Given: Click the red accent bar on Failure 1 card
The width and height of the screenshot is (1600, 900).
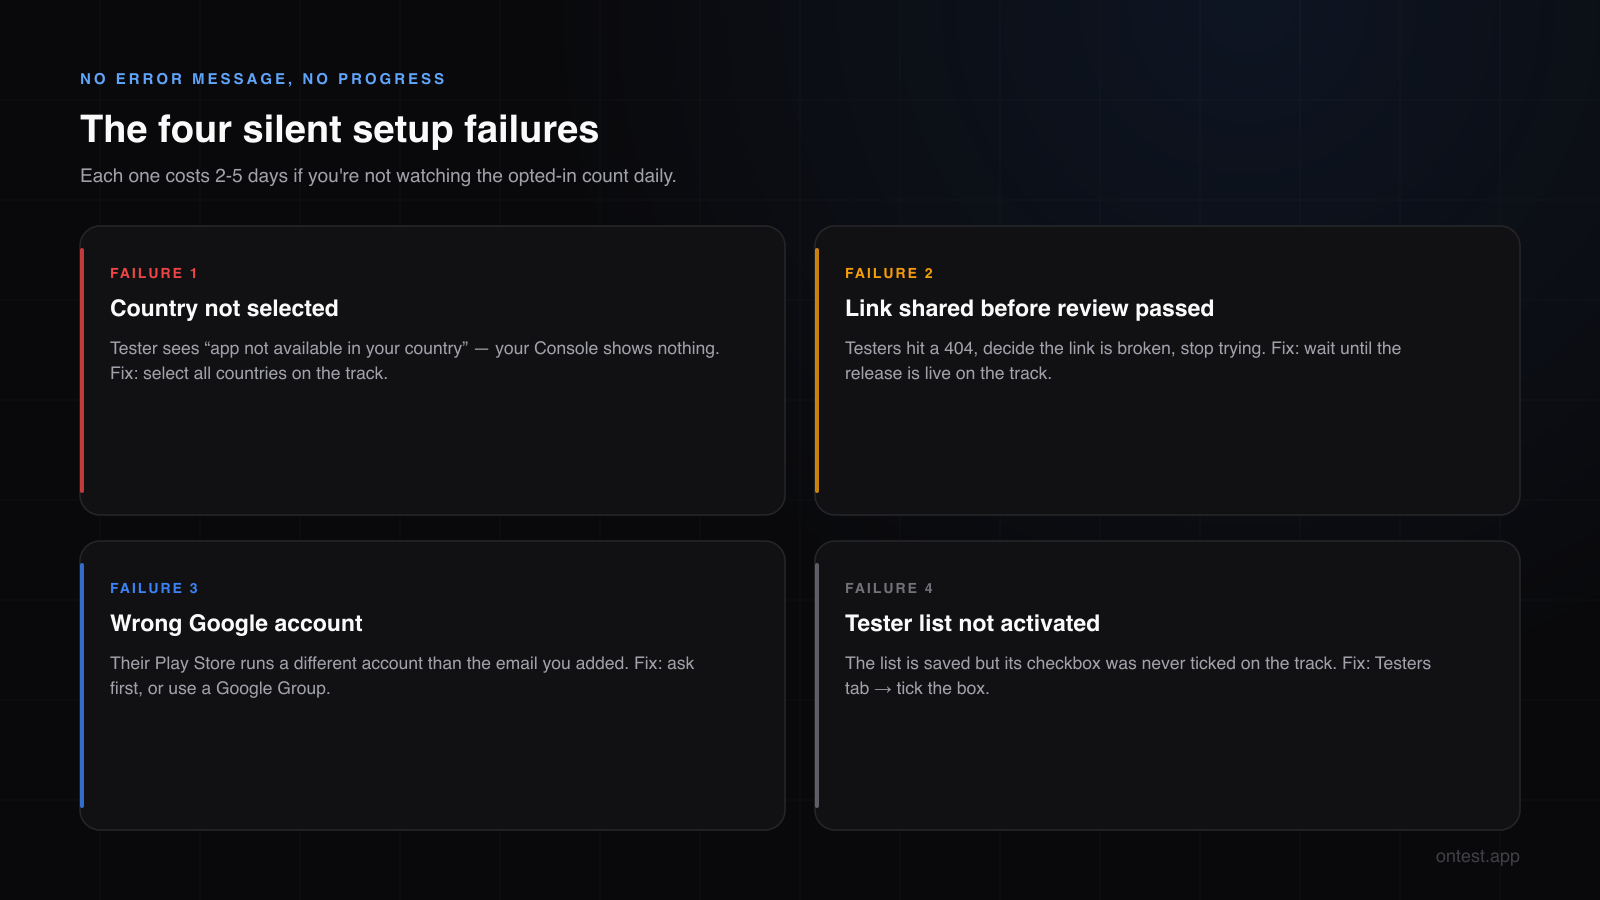Looking at the screenshot, I should [82, 370].
